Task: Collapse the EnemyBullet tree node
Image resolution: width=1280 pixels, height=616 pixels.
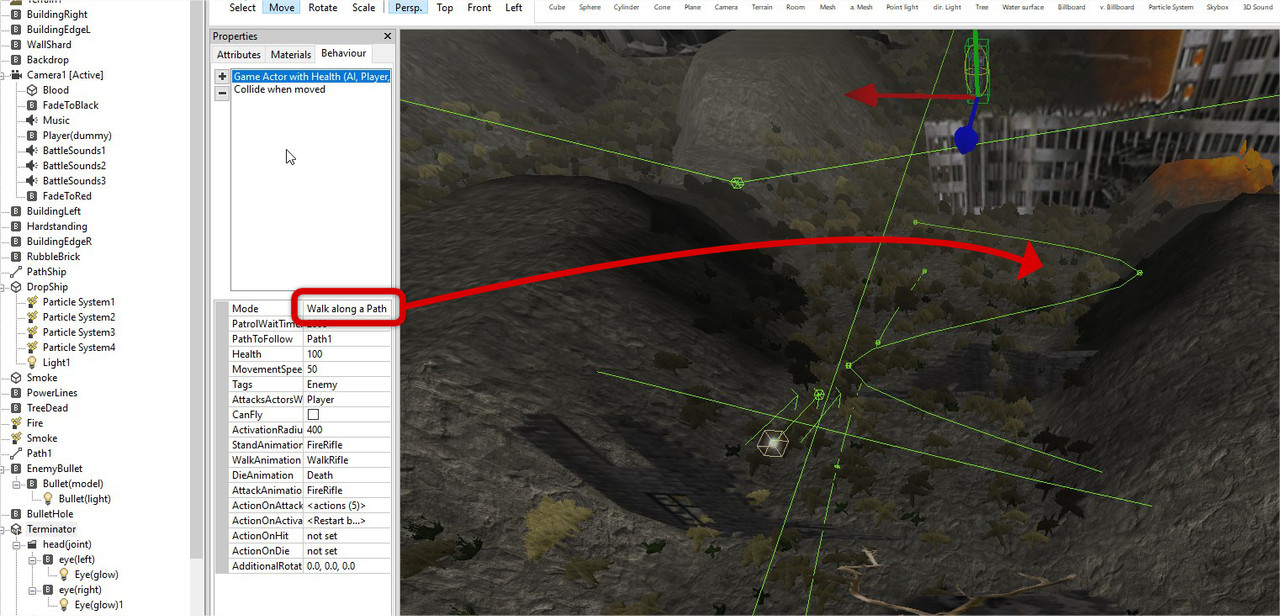Action: click(4, 469)
